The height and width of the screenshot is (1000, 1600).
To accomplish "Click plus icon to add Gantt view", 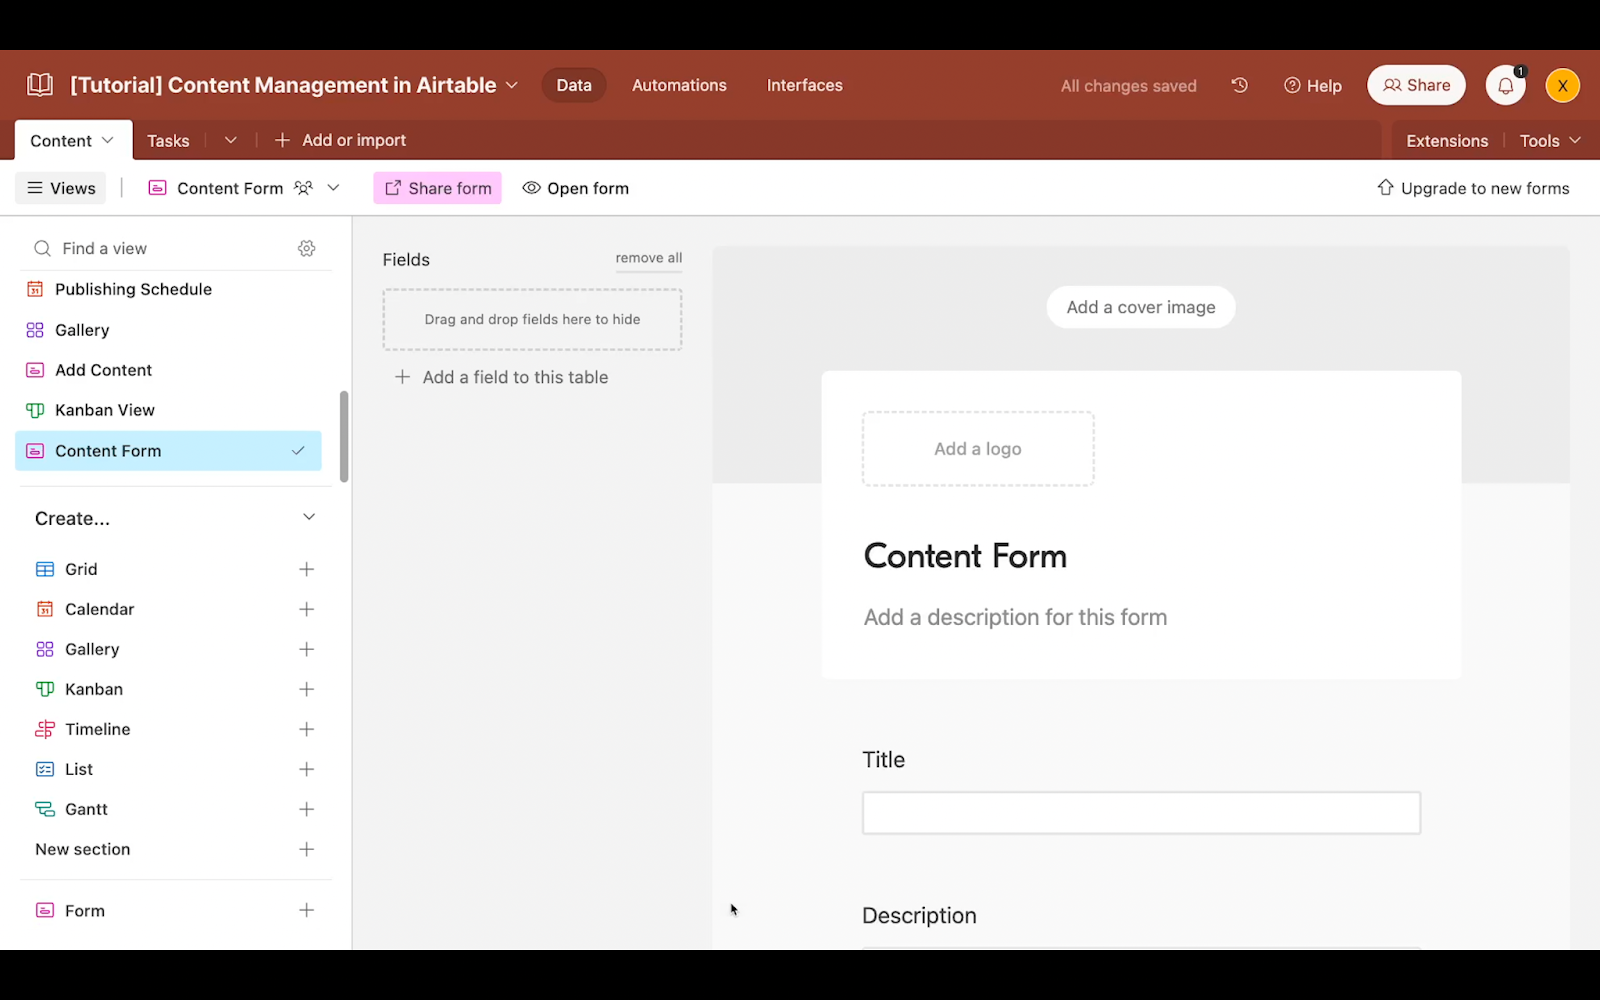I will click(307, 809).
